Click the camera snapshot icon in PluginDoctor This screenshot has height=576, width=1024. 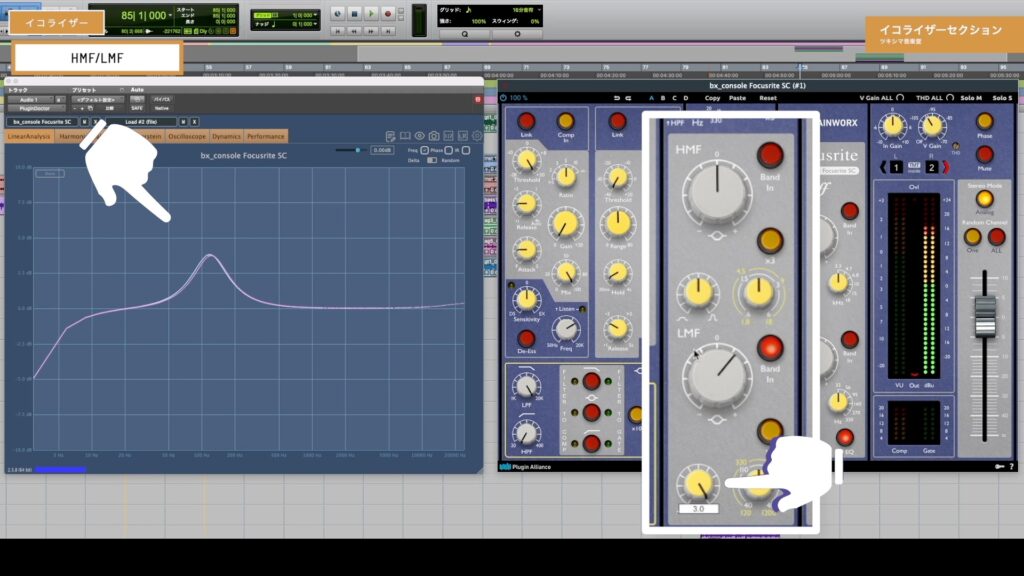[434, 136]
